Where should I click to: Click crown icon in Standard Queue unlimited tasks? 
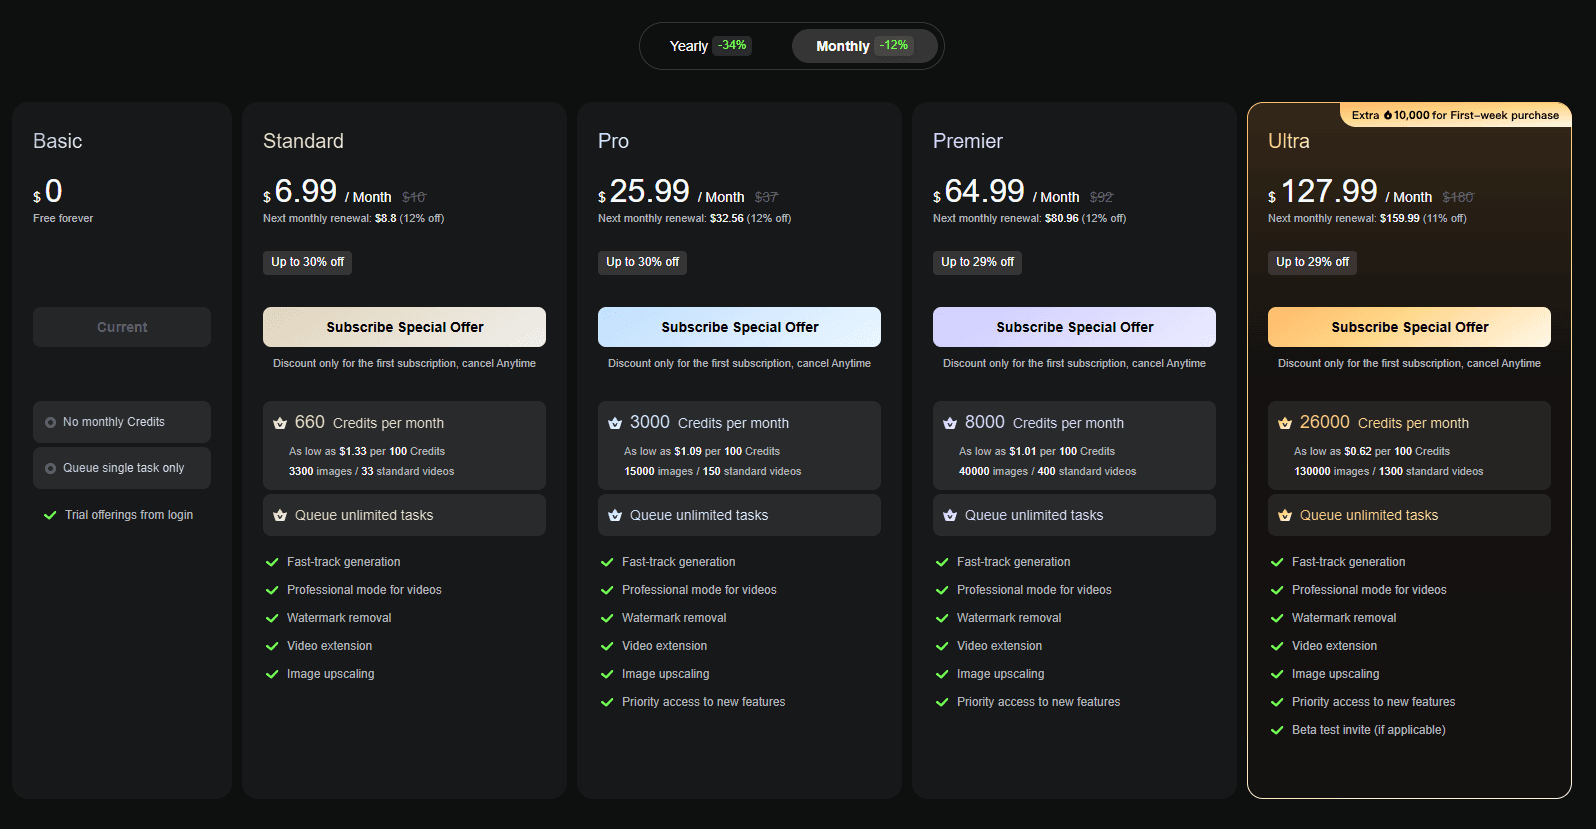tap(280, 515)
